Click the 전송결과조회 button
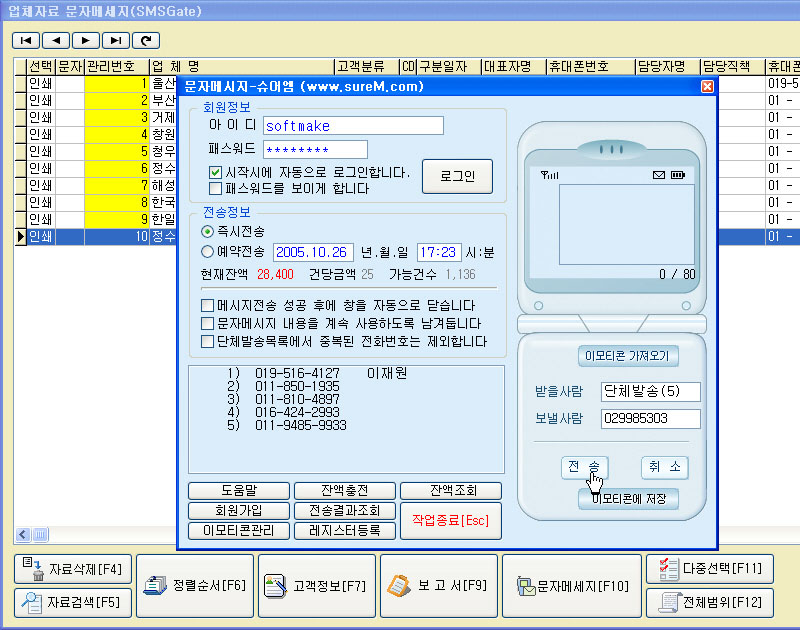 tap(344, 511)
